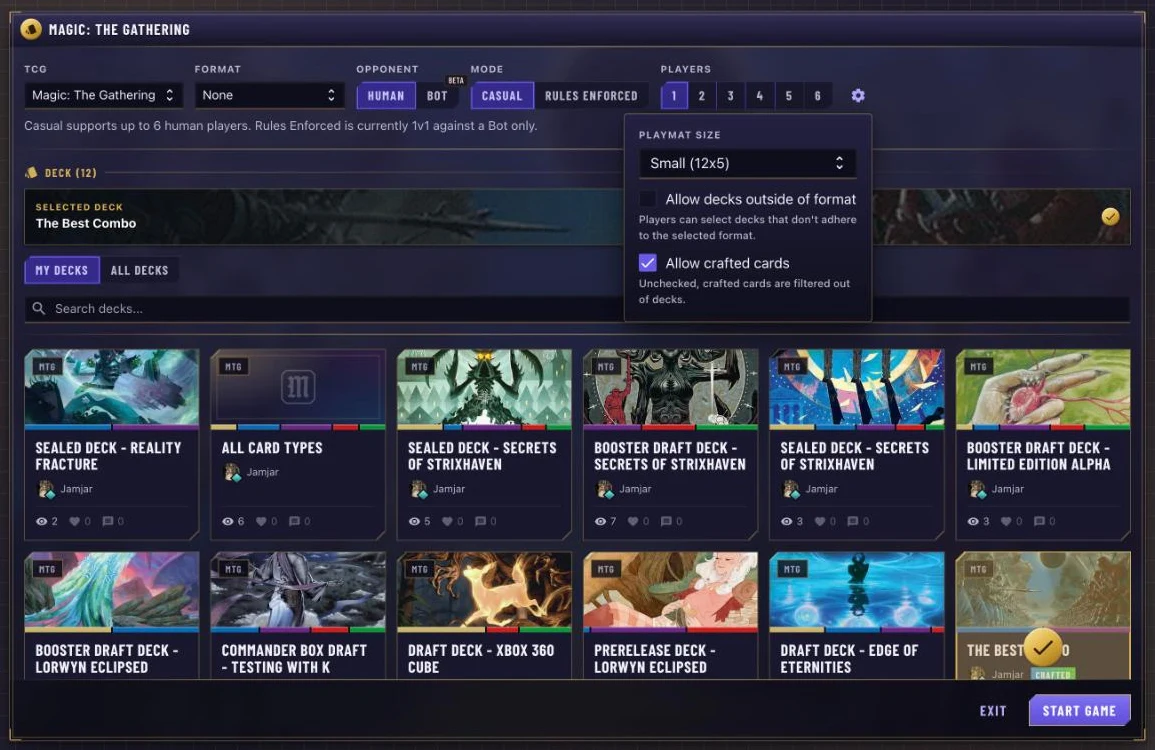
Task: Start the game
Action: [1079, 711]
